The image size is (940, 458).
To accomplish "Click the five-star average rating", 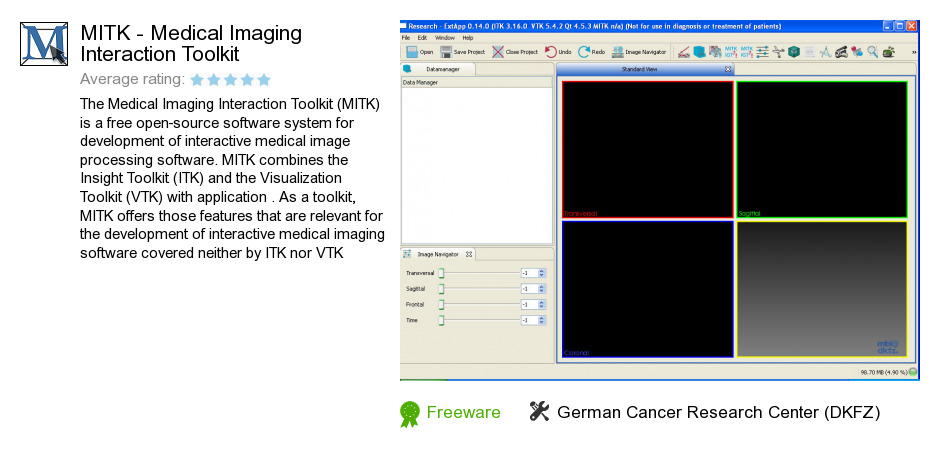I will click(x=231, y=80).
